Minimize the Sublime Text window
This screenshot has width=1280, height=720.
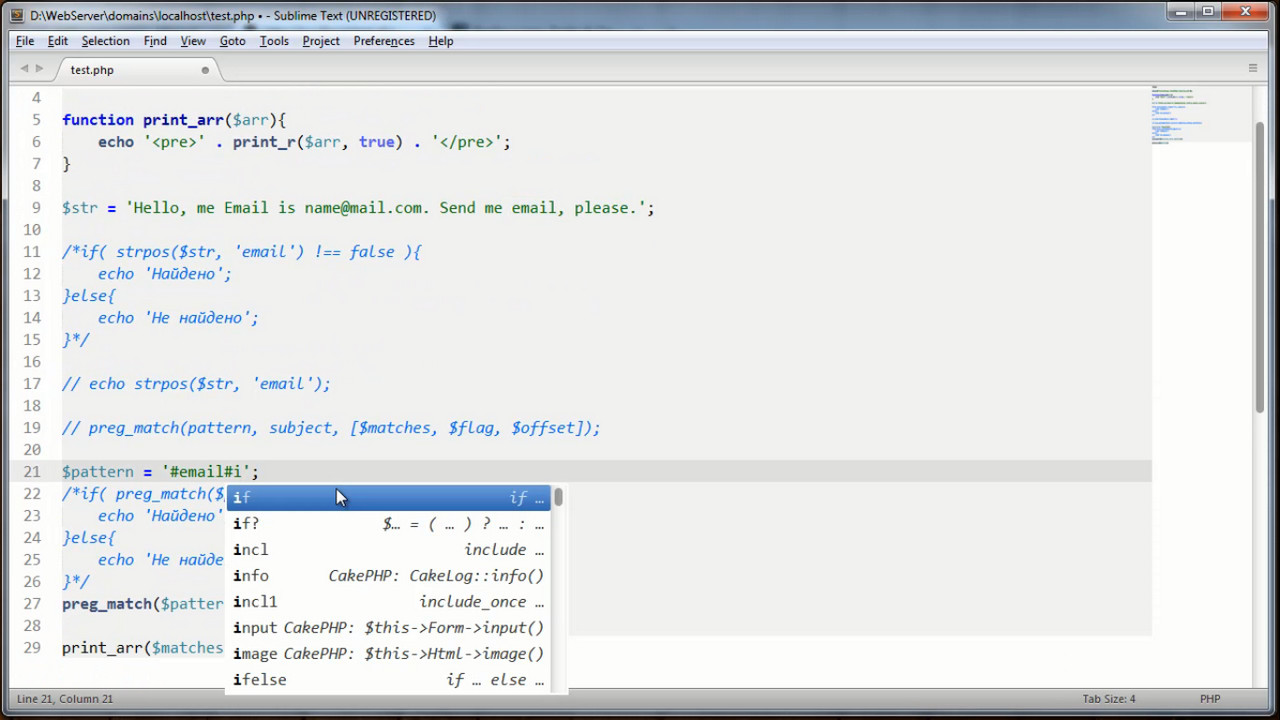pyautogui.click(x=1180, y=12)
